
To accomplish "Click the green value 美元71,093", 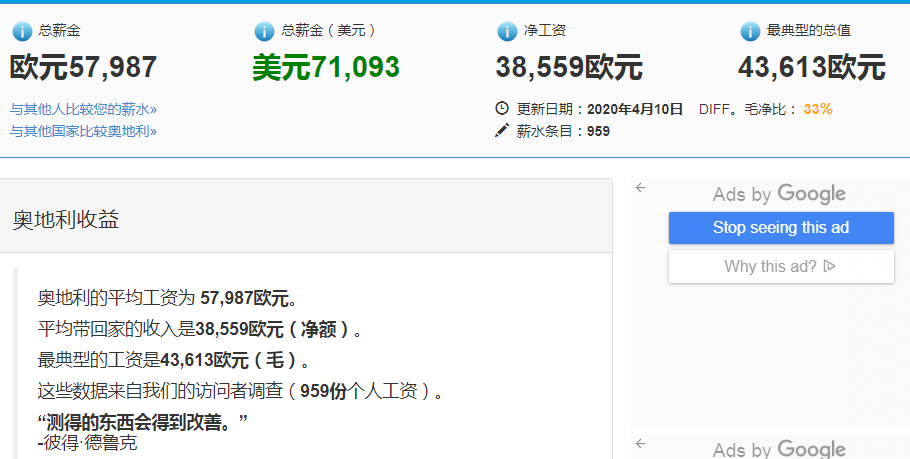I will point(326,67).
